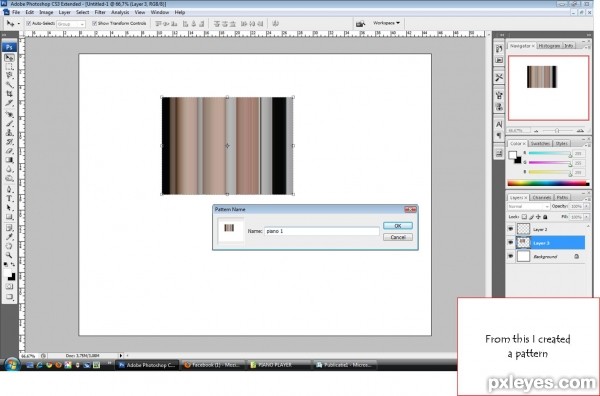Image resolution: width=600 pixels, height=396 pixels.
Task: Switch to the Channels tab
Action: coord(542,197)
